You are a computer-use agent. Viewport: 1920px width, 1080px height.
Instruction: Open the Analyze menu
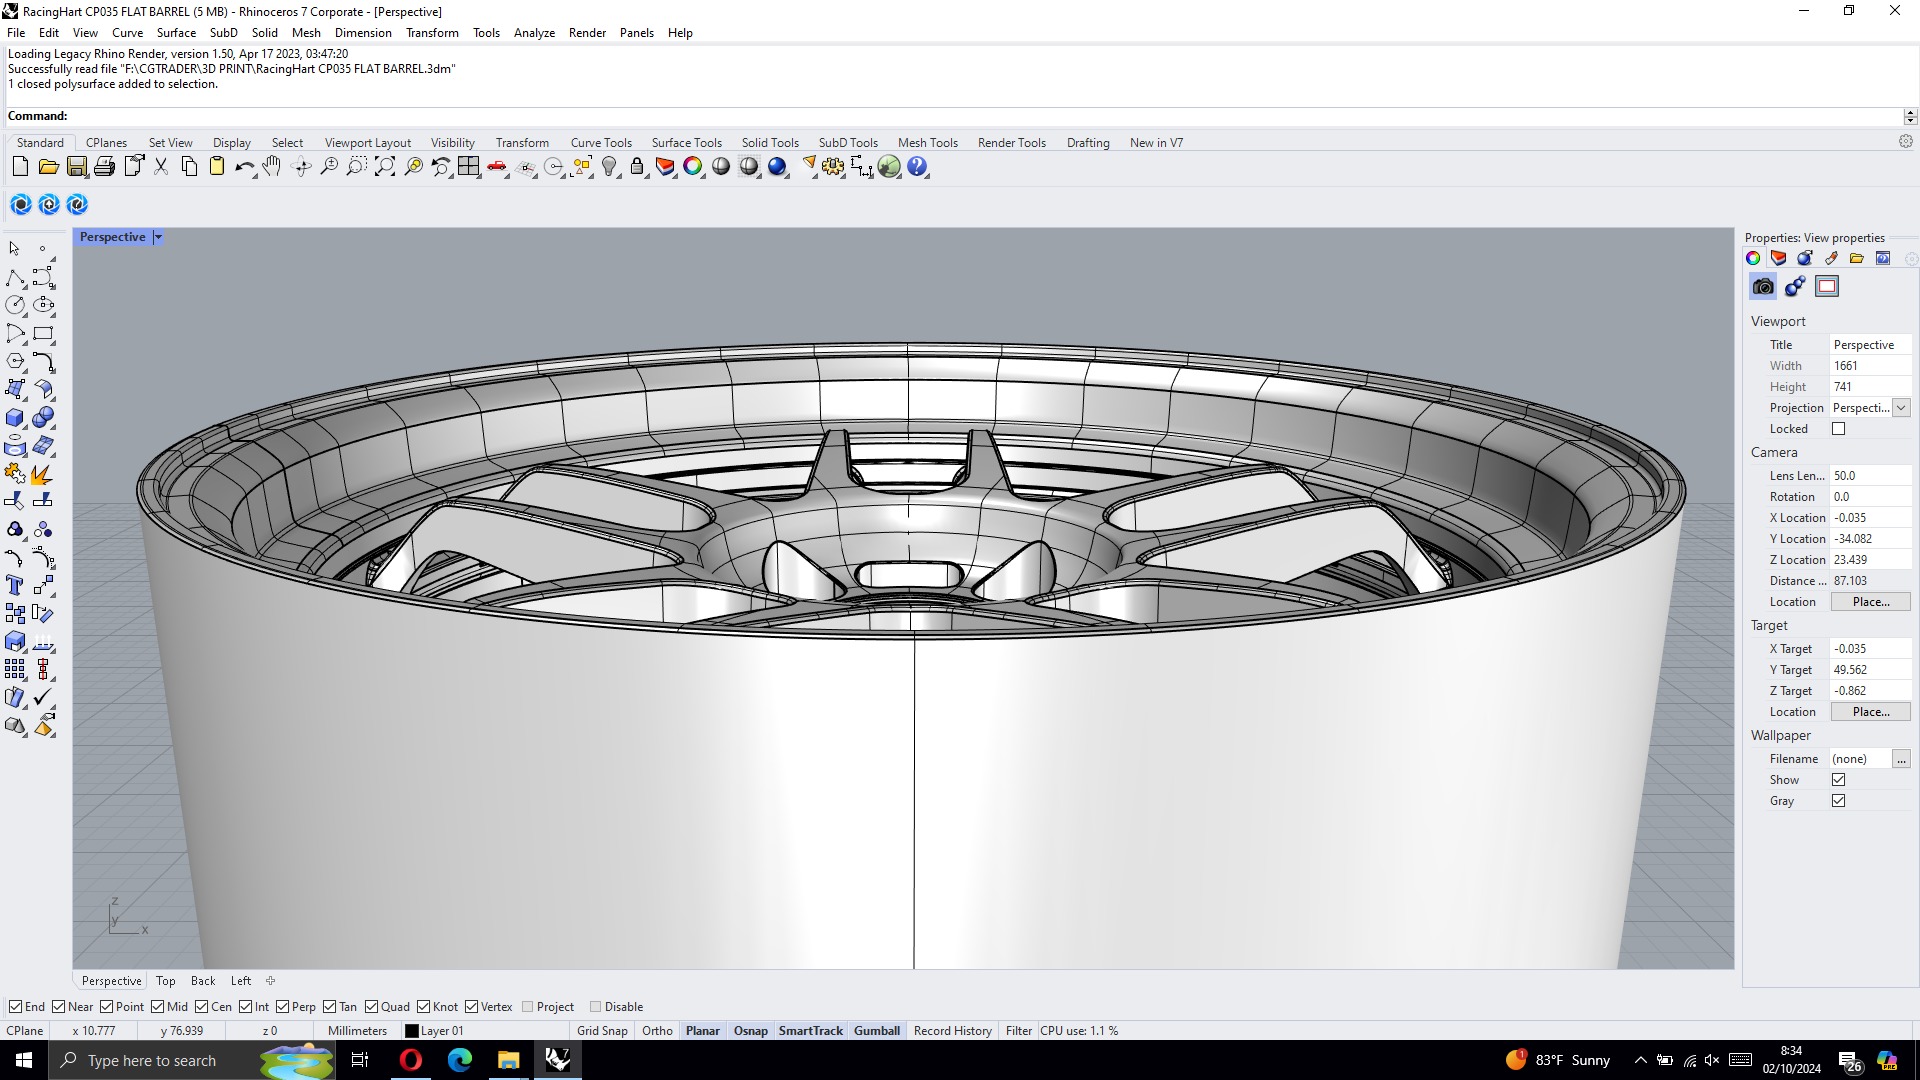[534, 33]
